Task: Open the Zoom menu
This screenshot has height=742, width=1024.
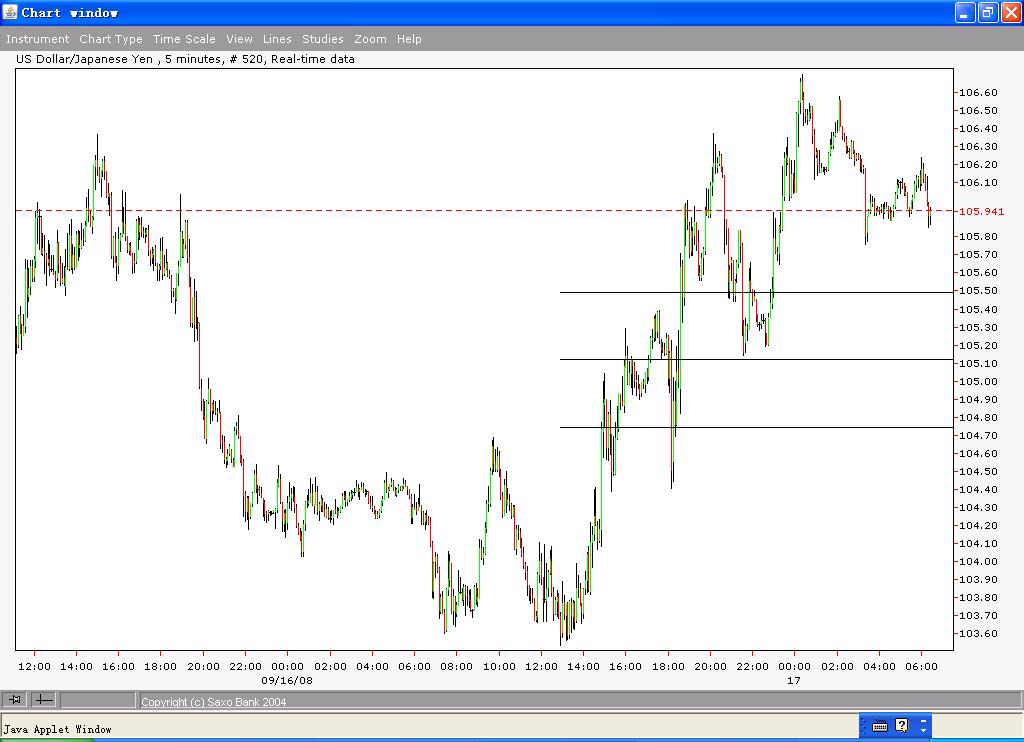Action: coord(370,39)
